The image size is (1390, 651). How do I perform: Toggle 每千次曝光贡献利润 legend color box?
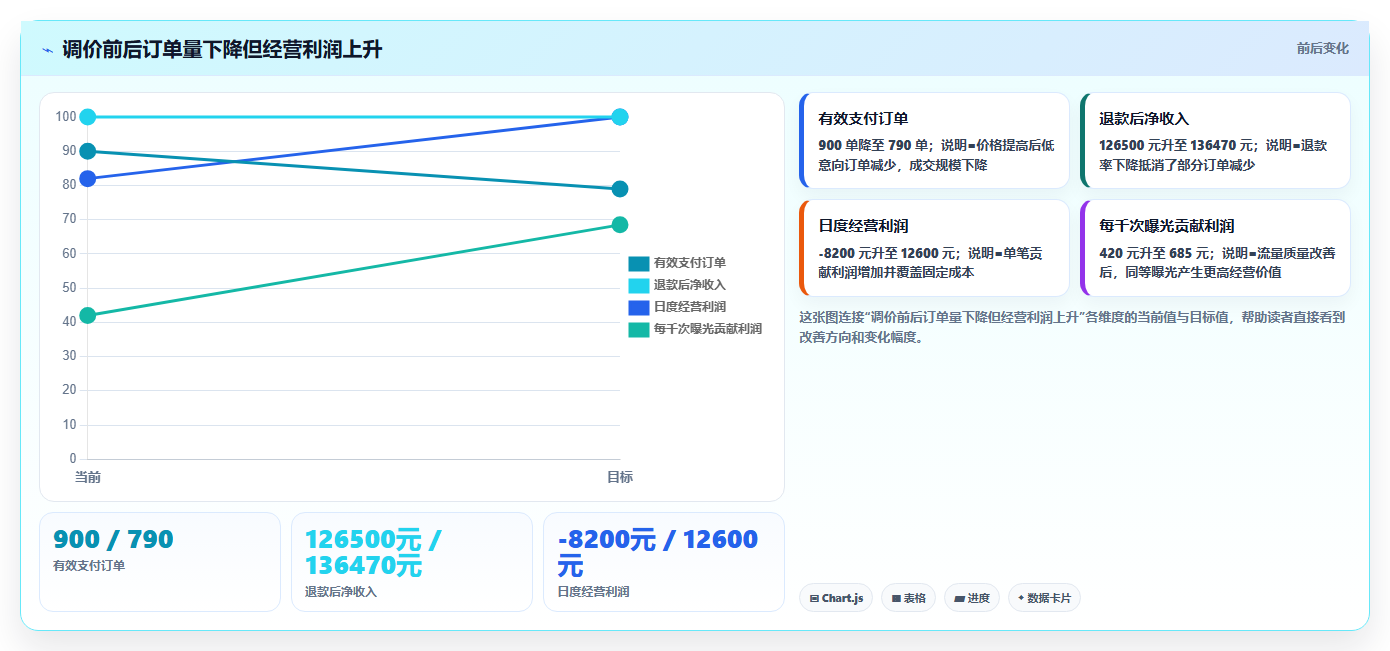(638, 329)
